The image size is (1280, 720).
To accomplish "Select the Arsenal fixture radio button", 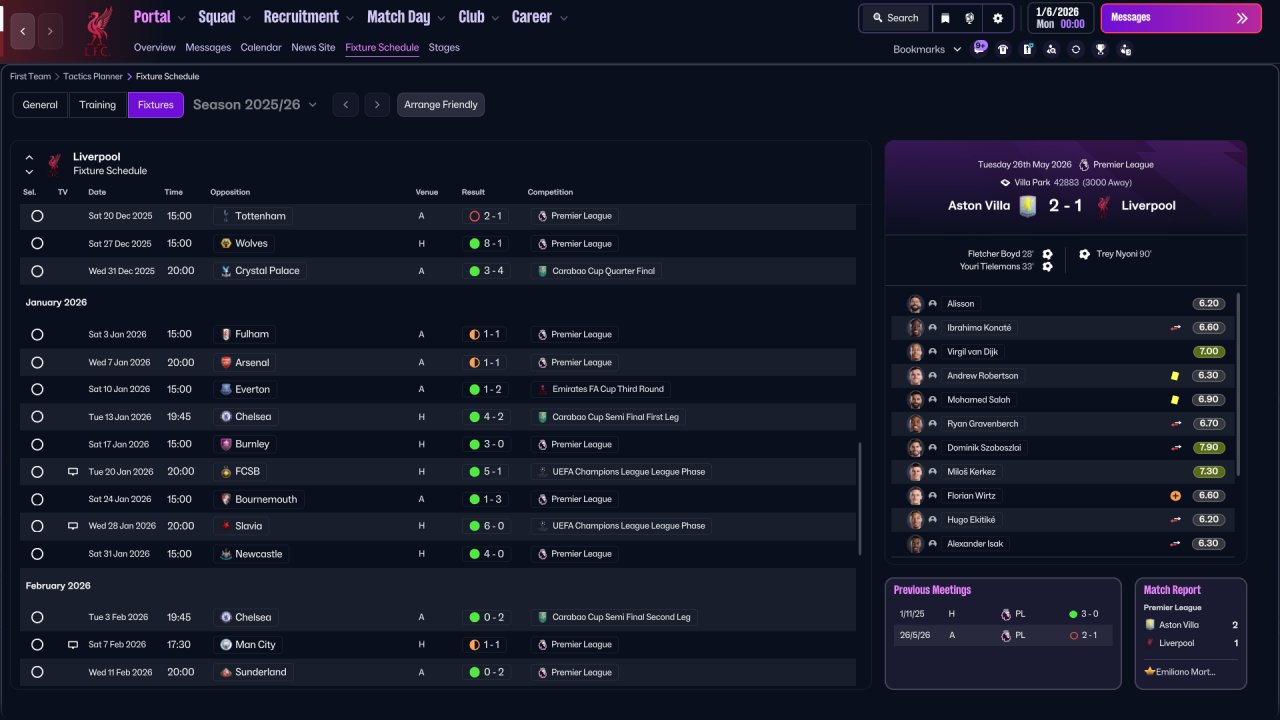I will (x=37, y=362).
